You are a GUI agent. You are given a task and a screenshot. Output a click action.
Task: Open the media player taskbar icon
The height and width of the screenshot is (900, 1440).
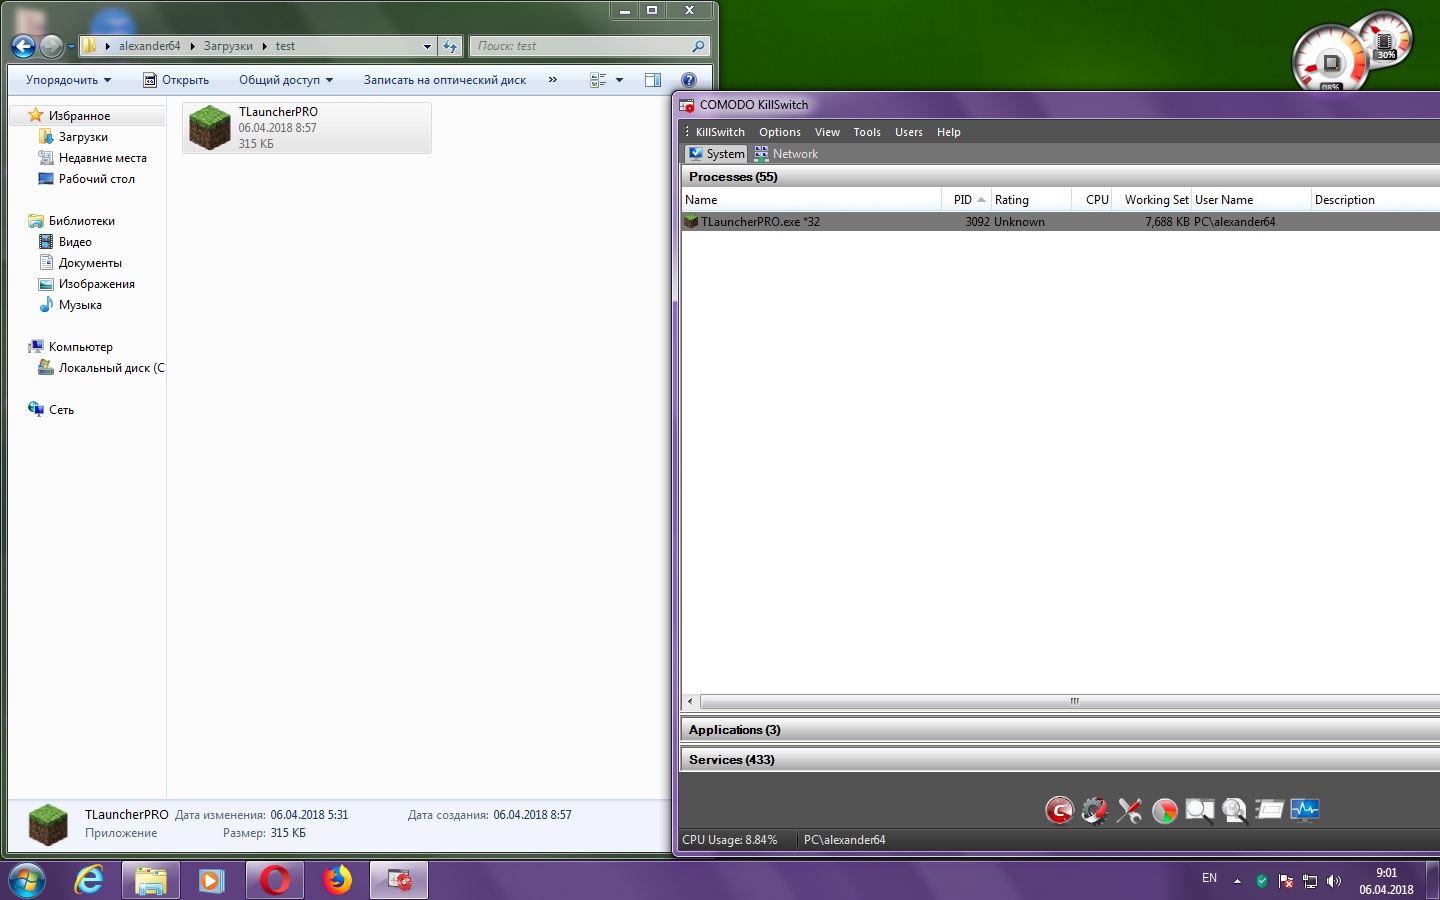pos(211,881)
